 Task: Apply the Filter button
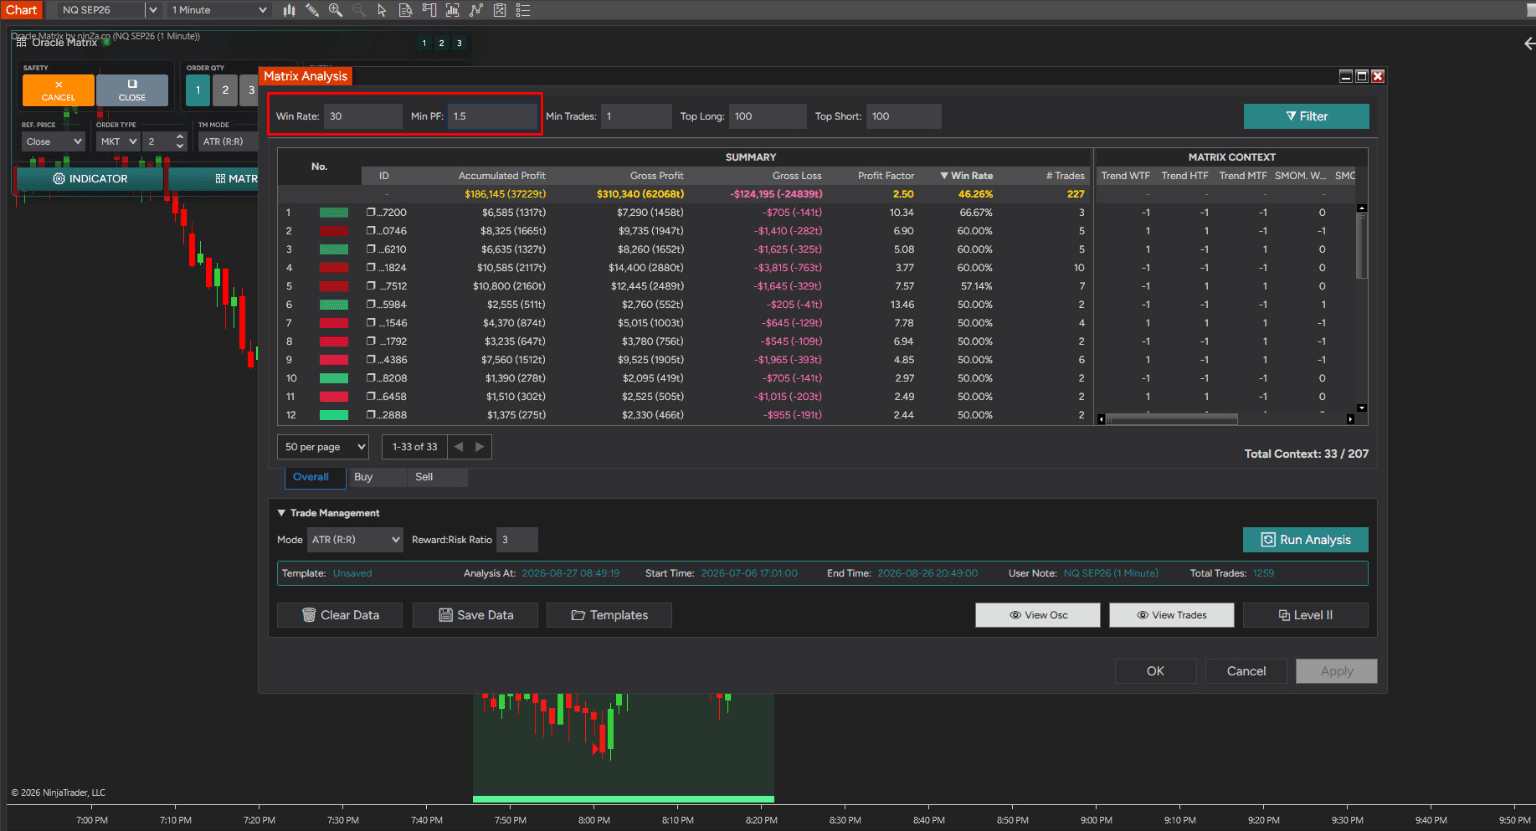pos(1306,117)
